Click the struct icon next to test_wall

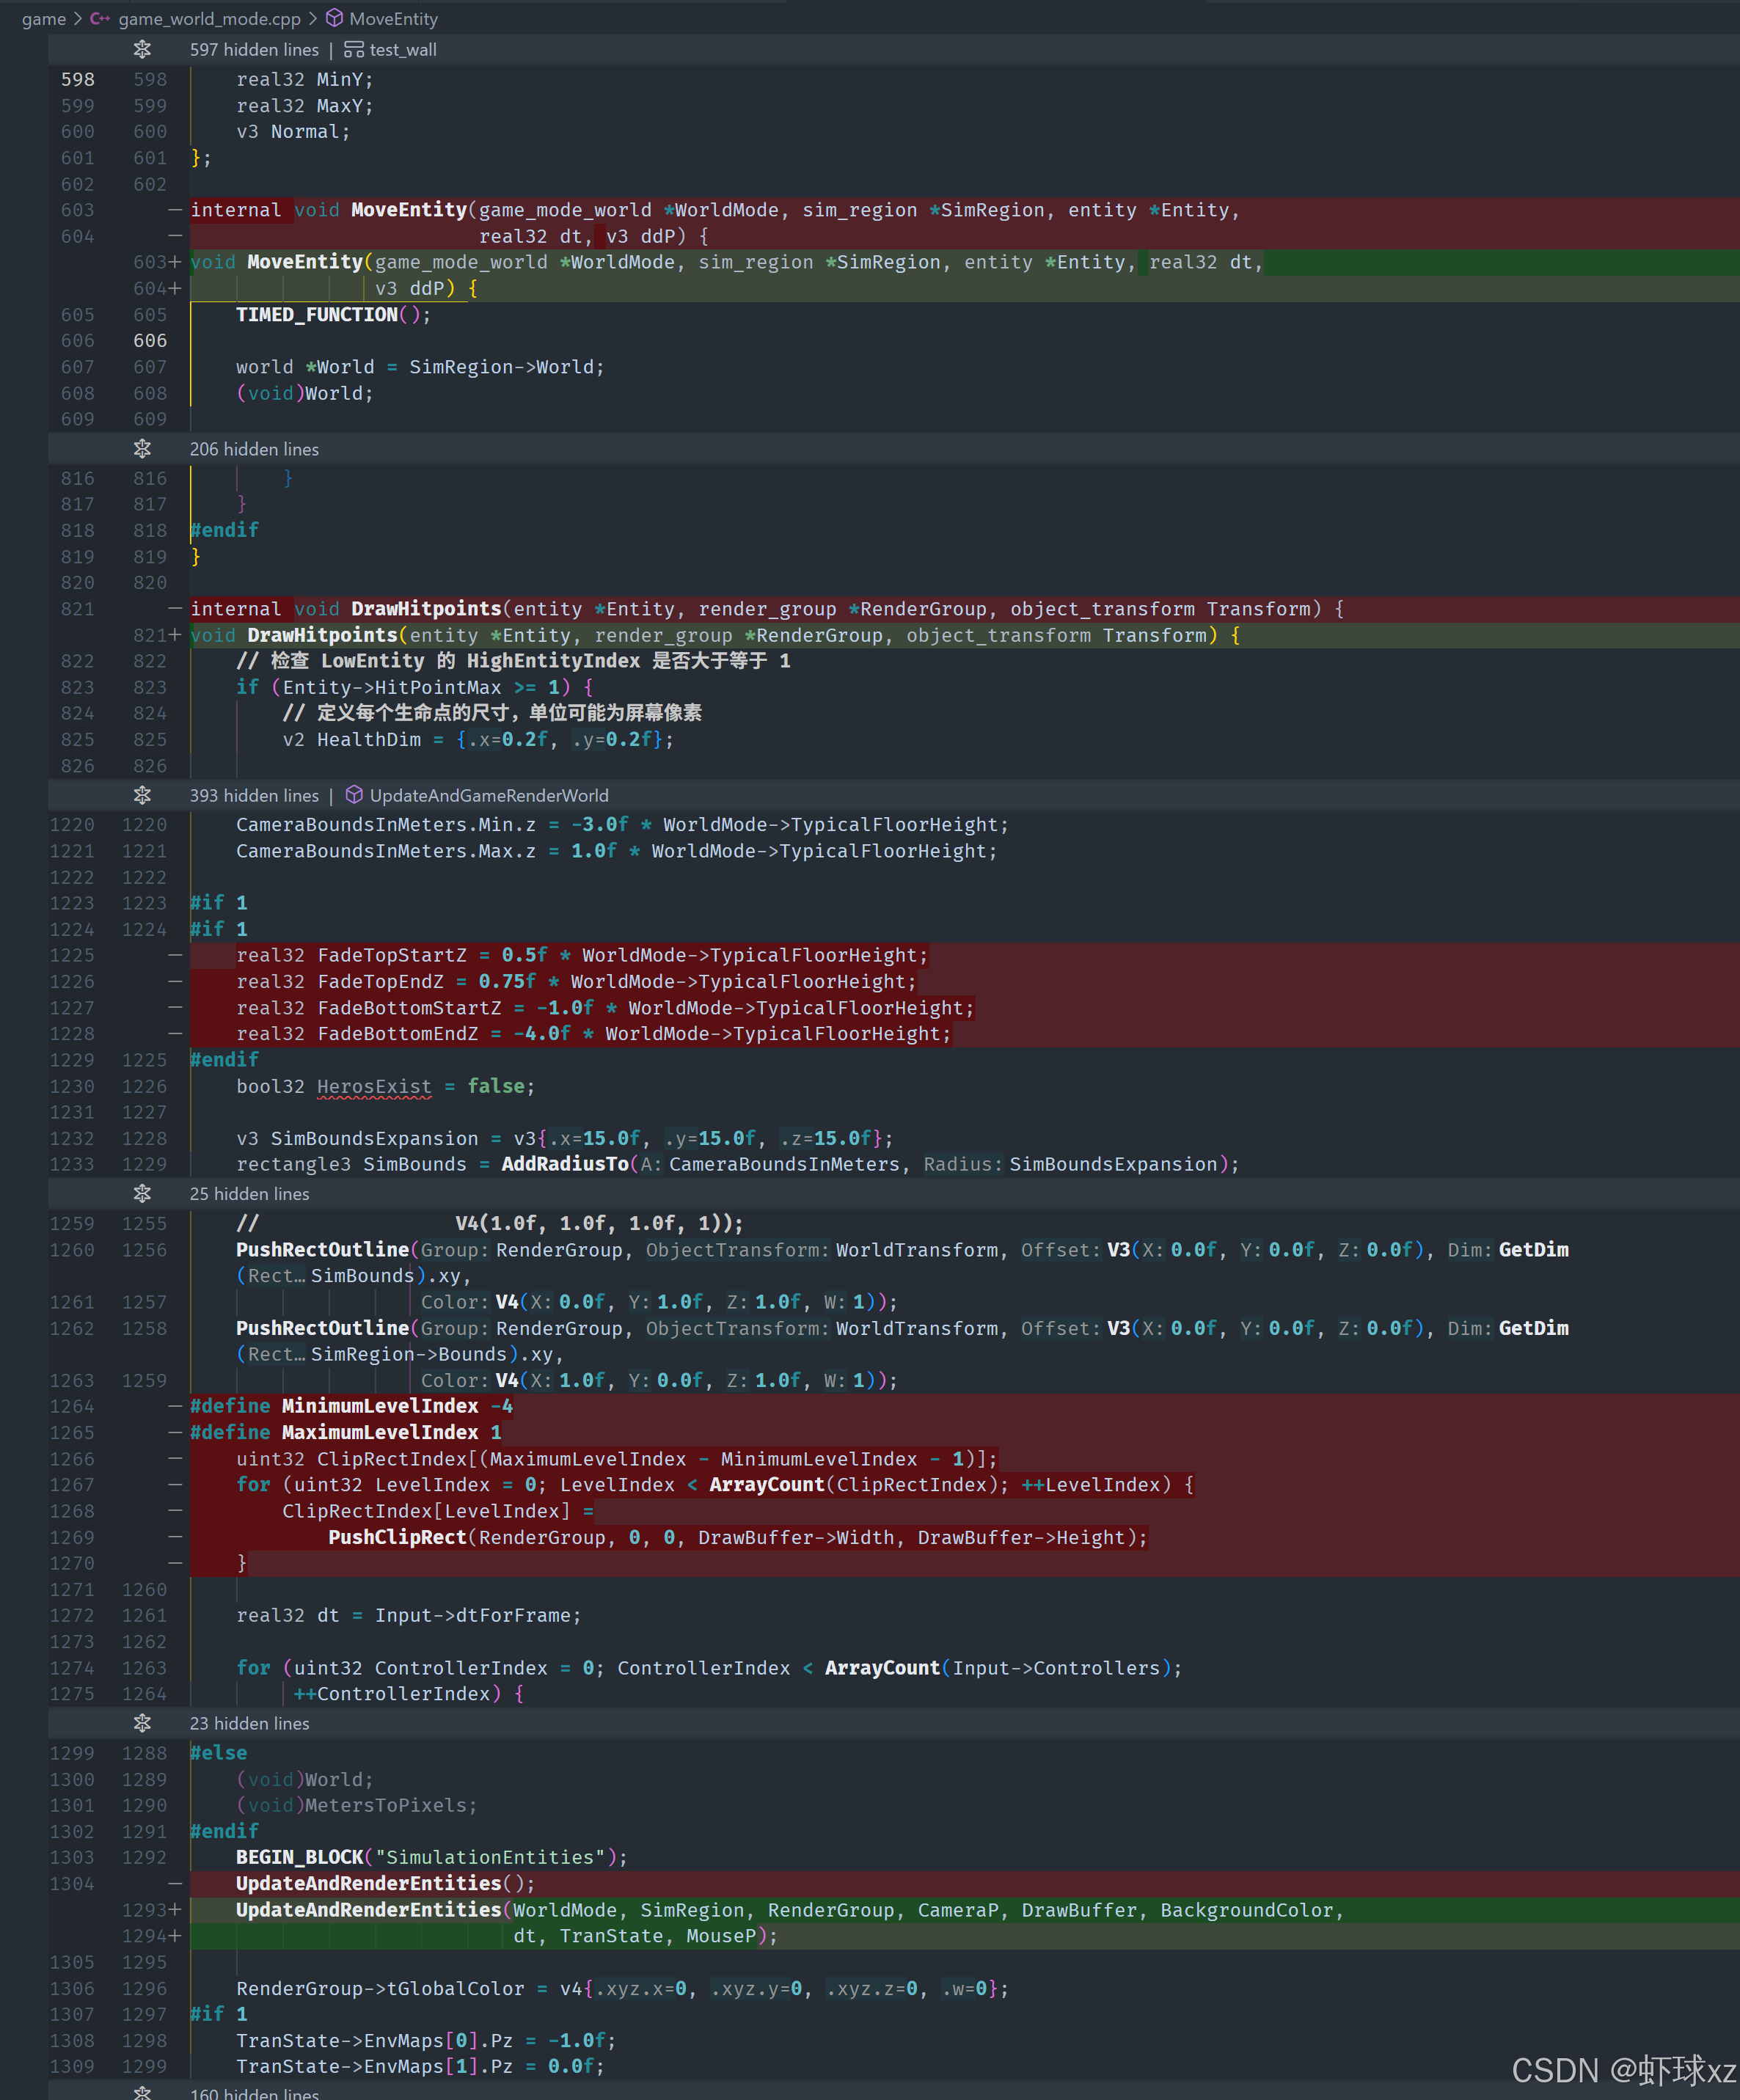tap(353, 50)
